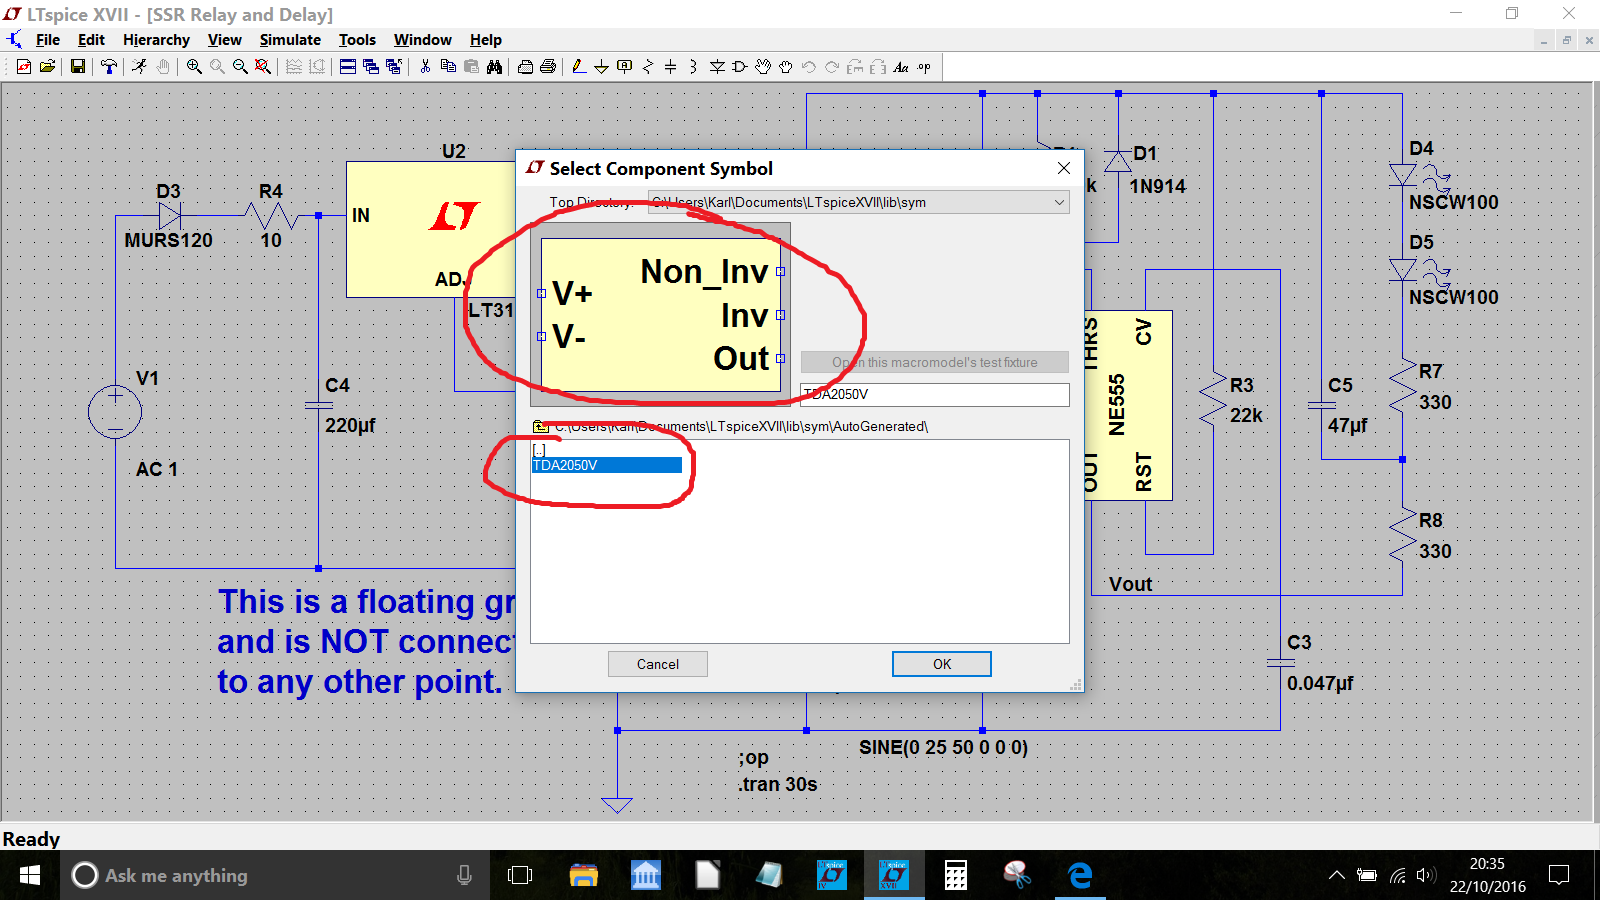The image size is (1600, 900).
Task: Click the '.tran 30s' directive on schematic
Action: tap(778, 784)
